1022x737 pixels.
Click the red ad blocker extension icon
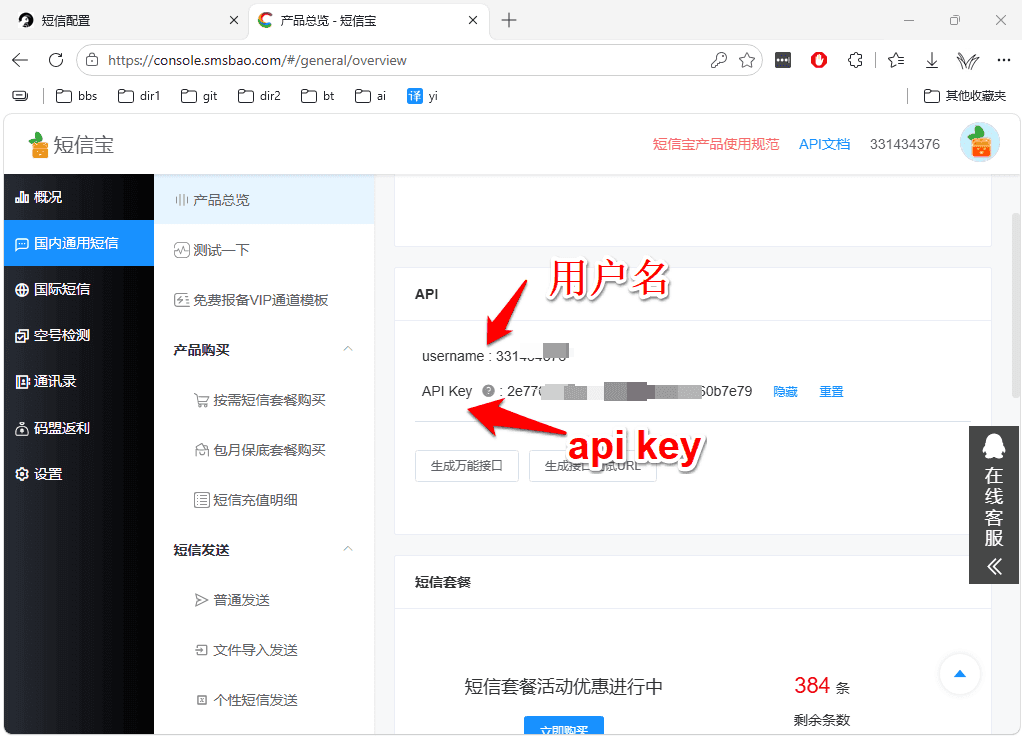819,61
